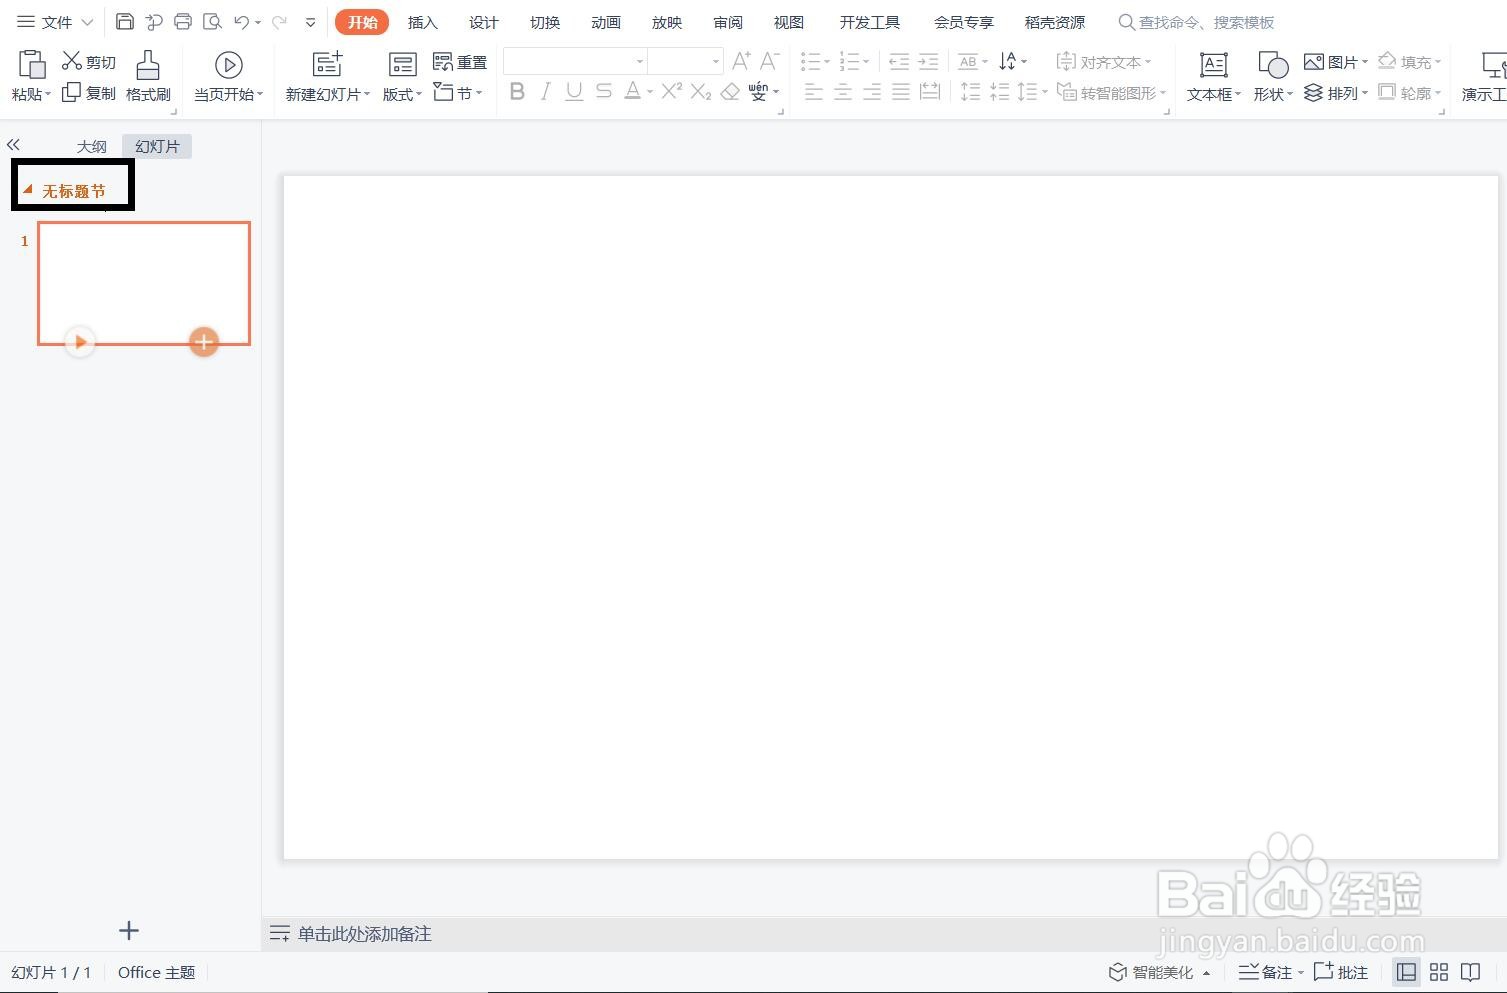Apply subscript formatting
1507x993 pixels.
701,92
